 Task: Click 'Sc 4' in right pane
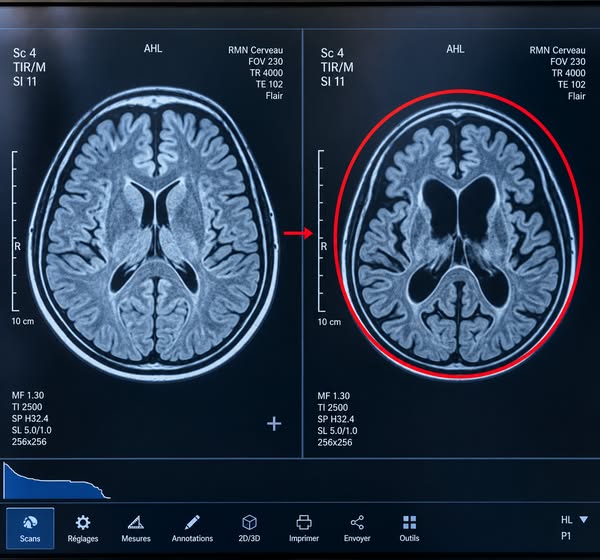click(x=332, y=53)
